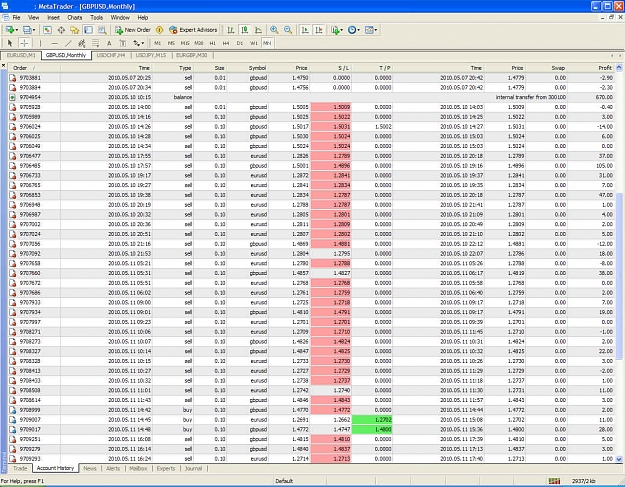Sort by the Order column header

34,68
